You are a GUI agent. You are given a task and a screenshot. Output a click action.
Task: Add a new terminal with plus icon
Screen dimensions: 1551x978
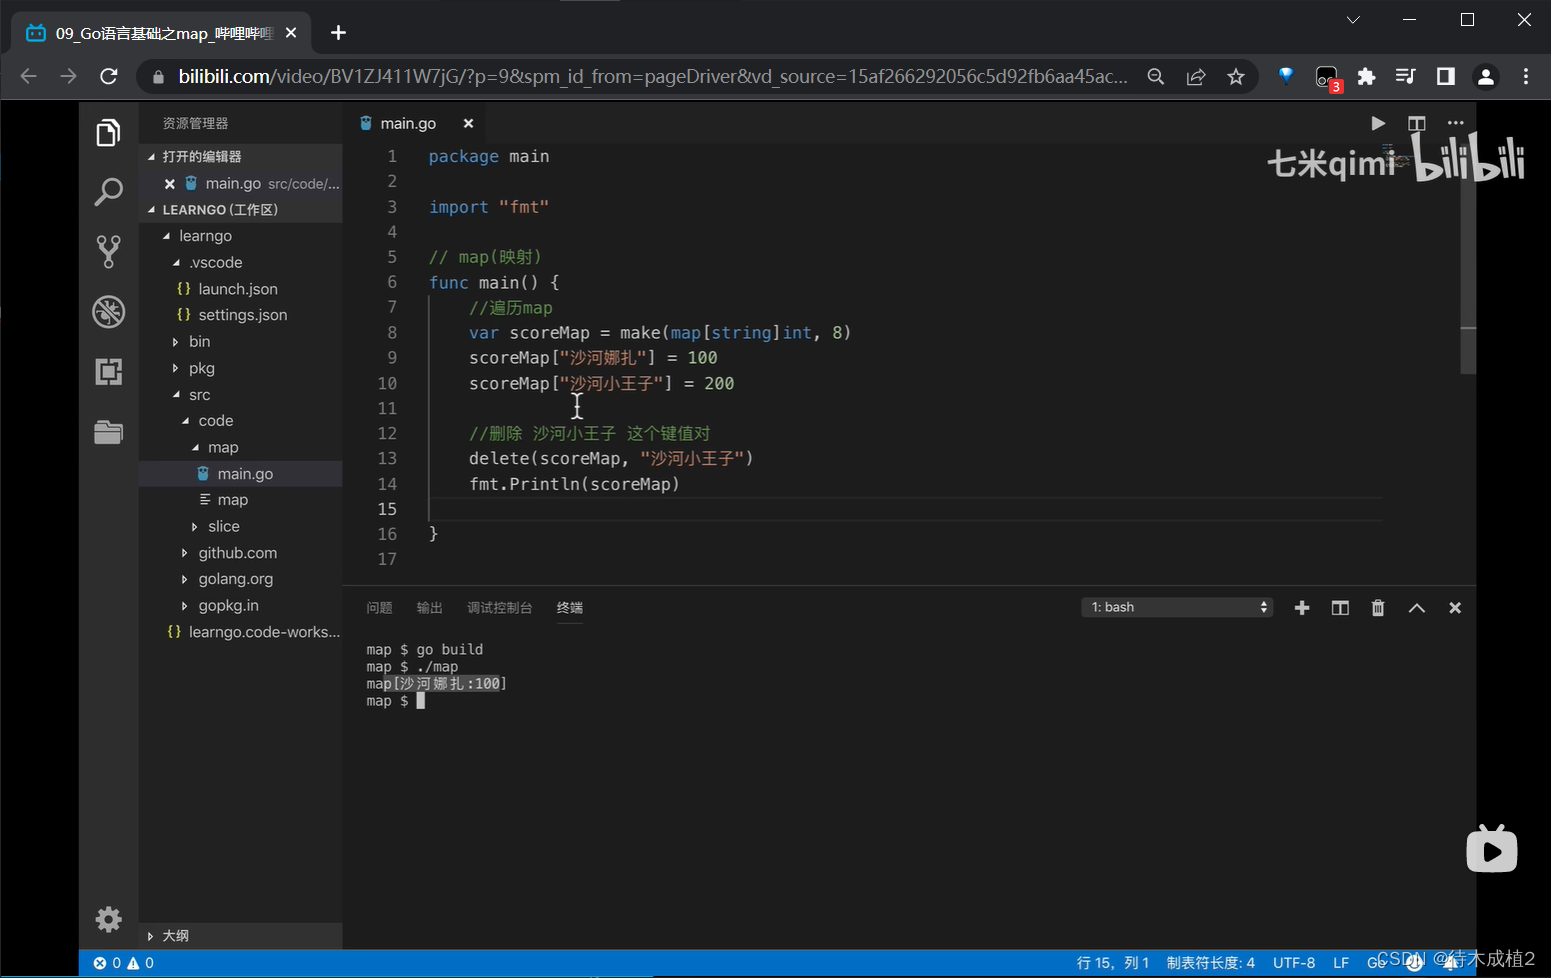click(x=1302, y=608)
